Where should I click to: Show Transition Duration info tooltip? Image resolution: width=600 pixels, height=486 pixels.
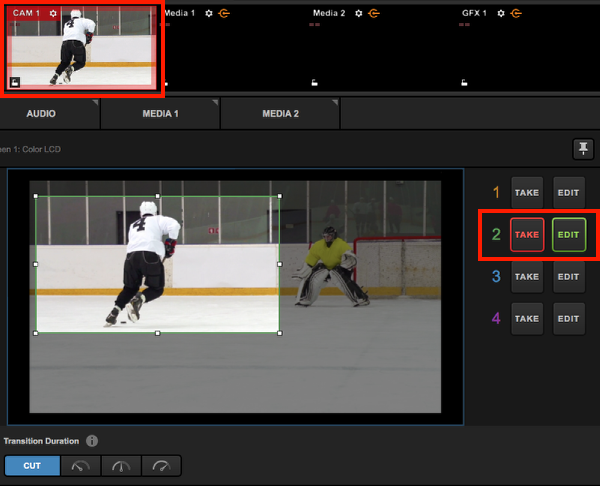[x=92, y=441]
